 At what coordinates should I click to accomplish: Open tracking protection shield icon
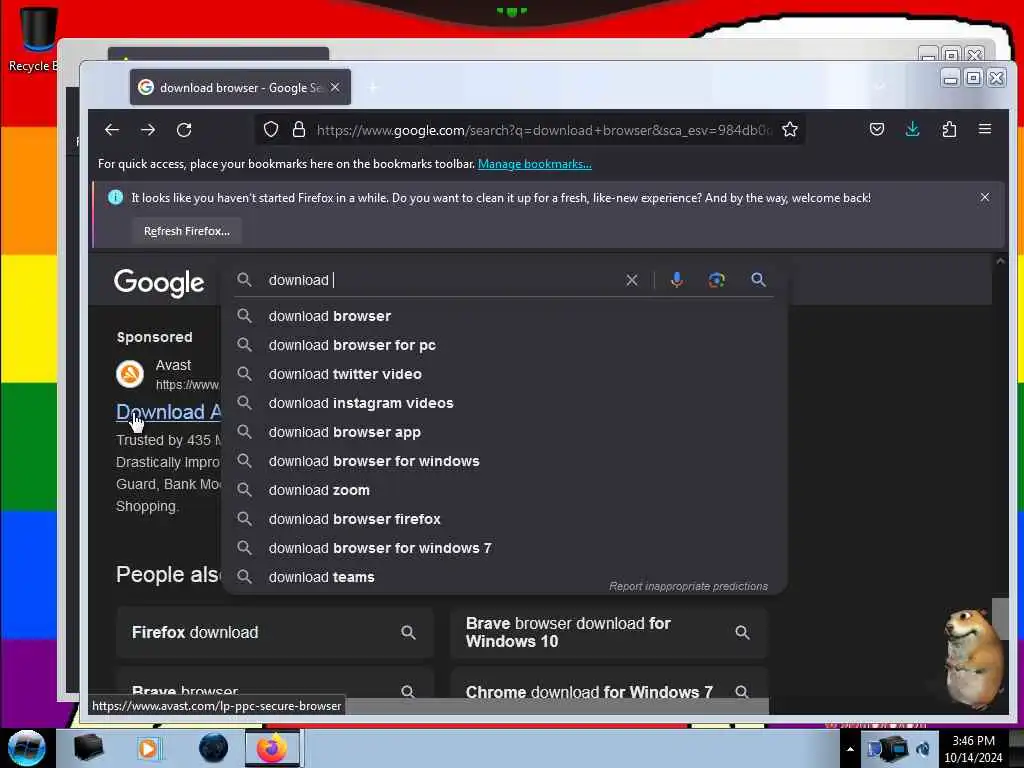coord(271,130)
